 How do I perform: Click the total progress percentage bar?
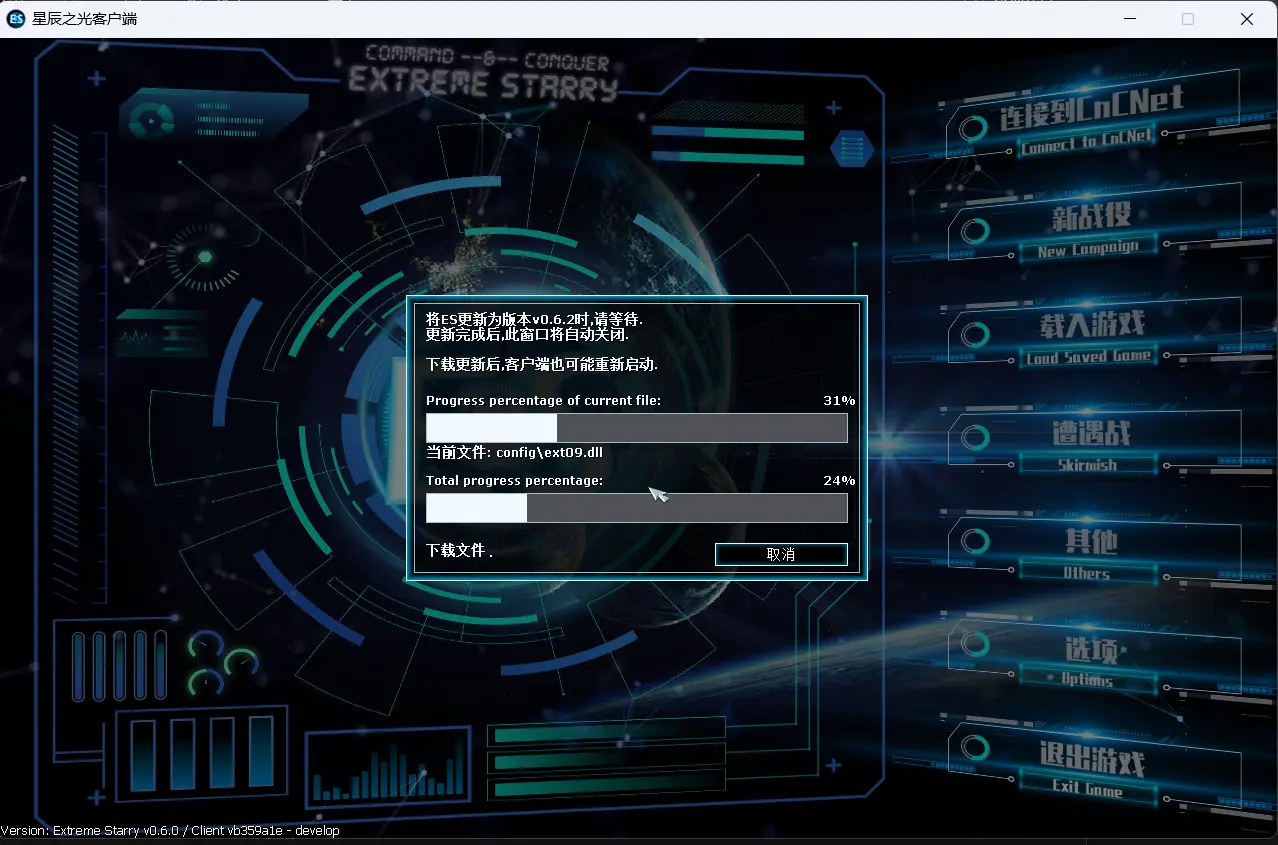tap(636, 508)
